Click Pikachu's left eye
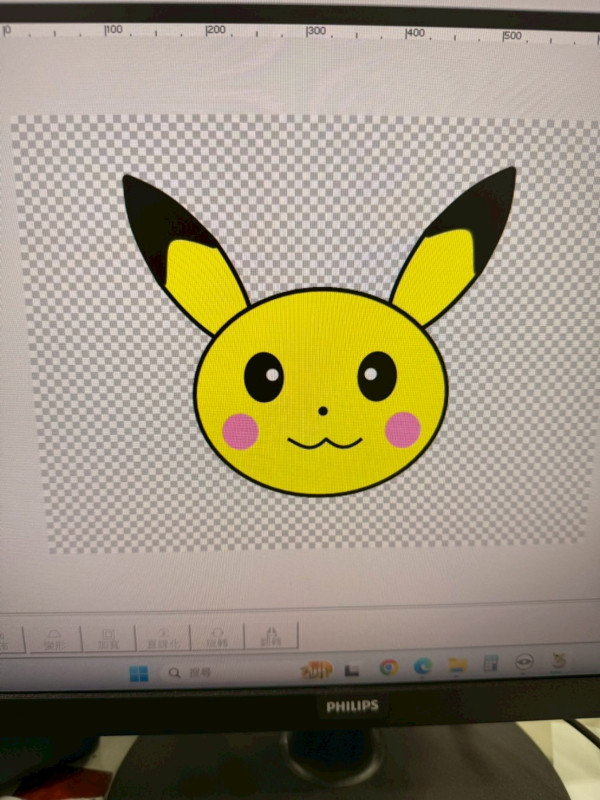The image size is (600, 800). point(264,377)
